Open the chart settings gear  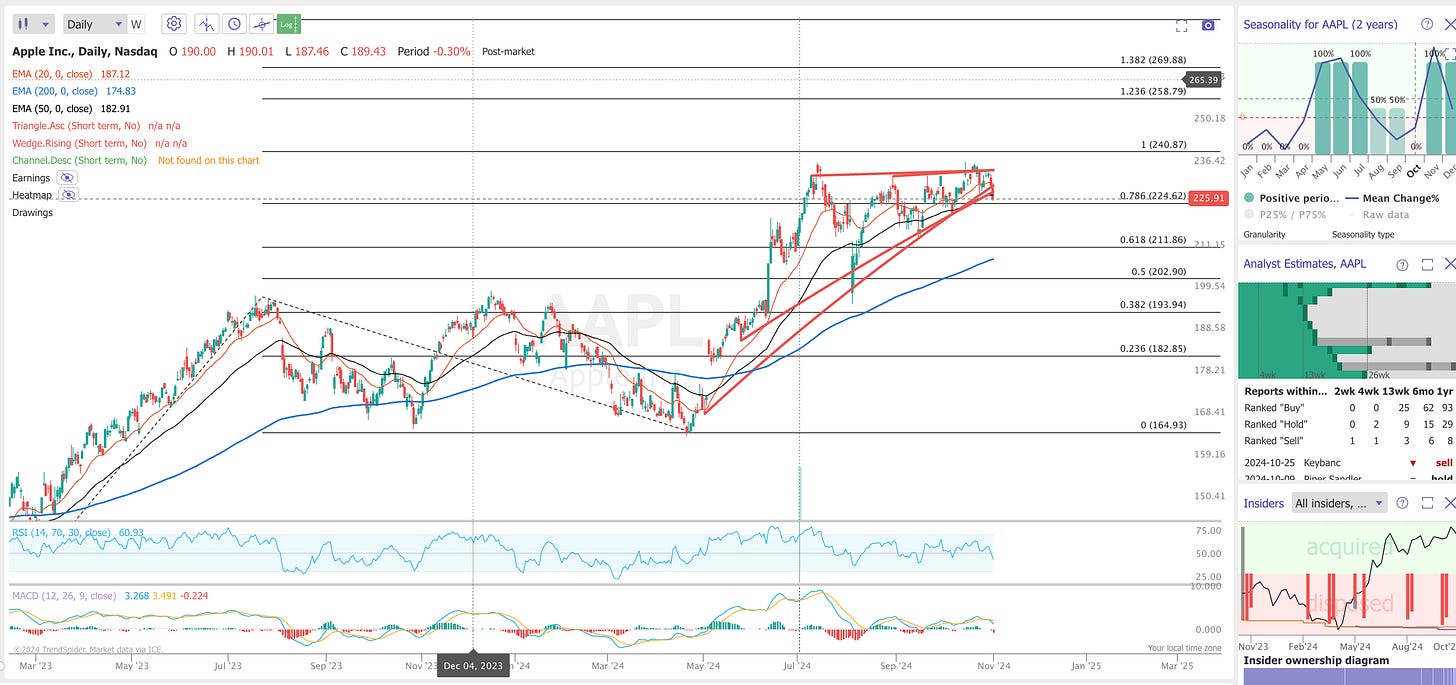coord(174,24)
